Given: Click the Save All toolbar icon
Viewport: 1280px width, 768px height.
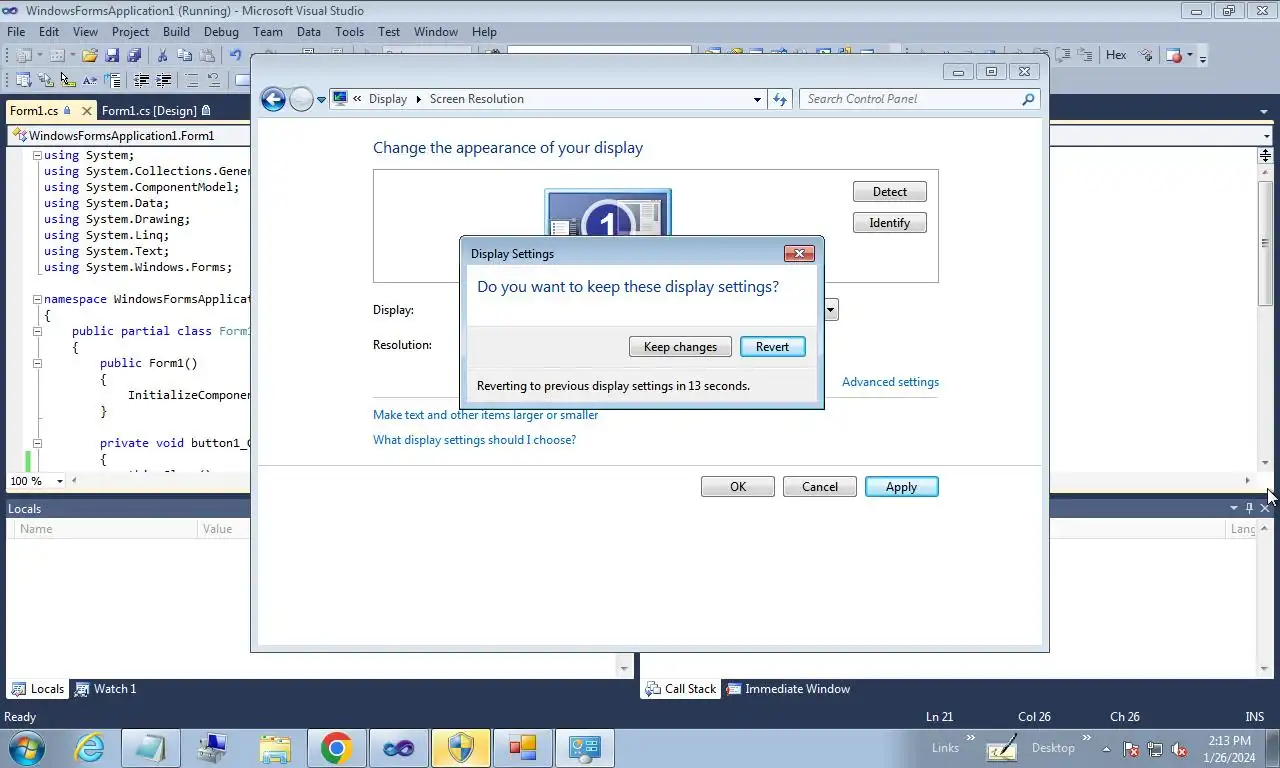Looking at the screenshot, I should pyautogui.click(x=133, y=55).
